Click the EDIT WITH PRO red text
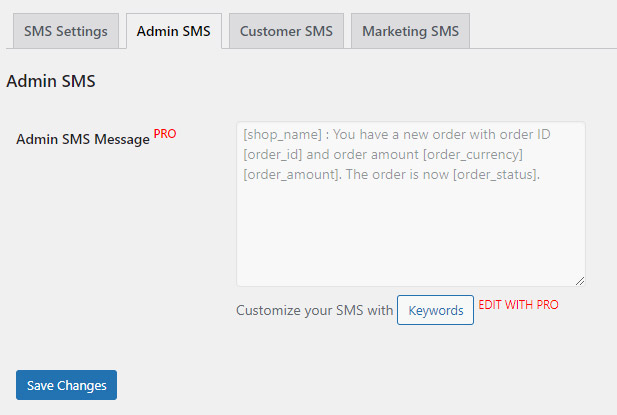This screenshot has width=617, height=415. 518,305
